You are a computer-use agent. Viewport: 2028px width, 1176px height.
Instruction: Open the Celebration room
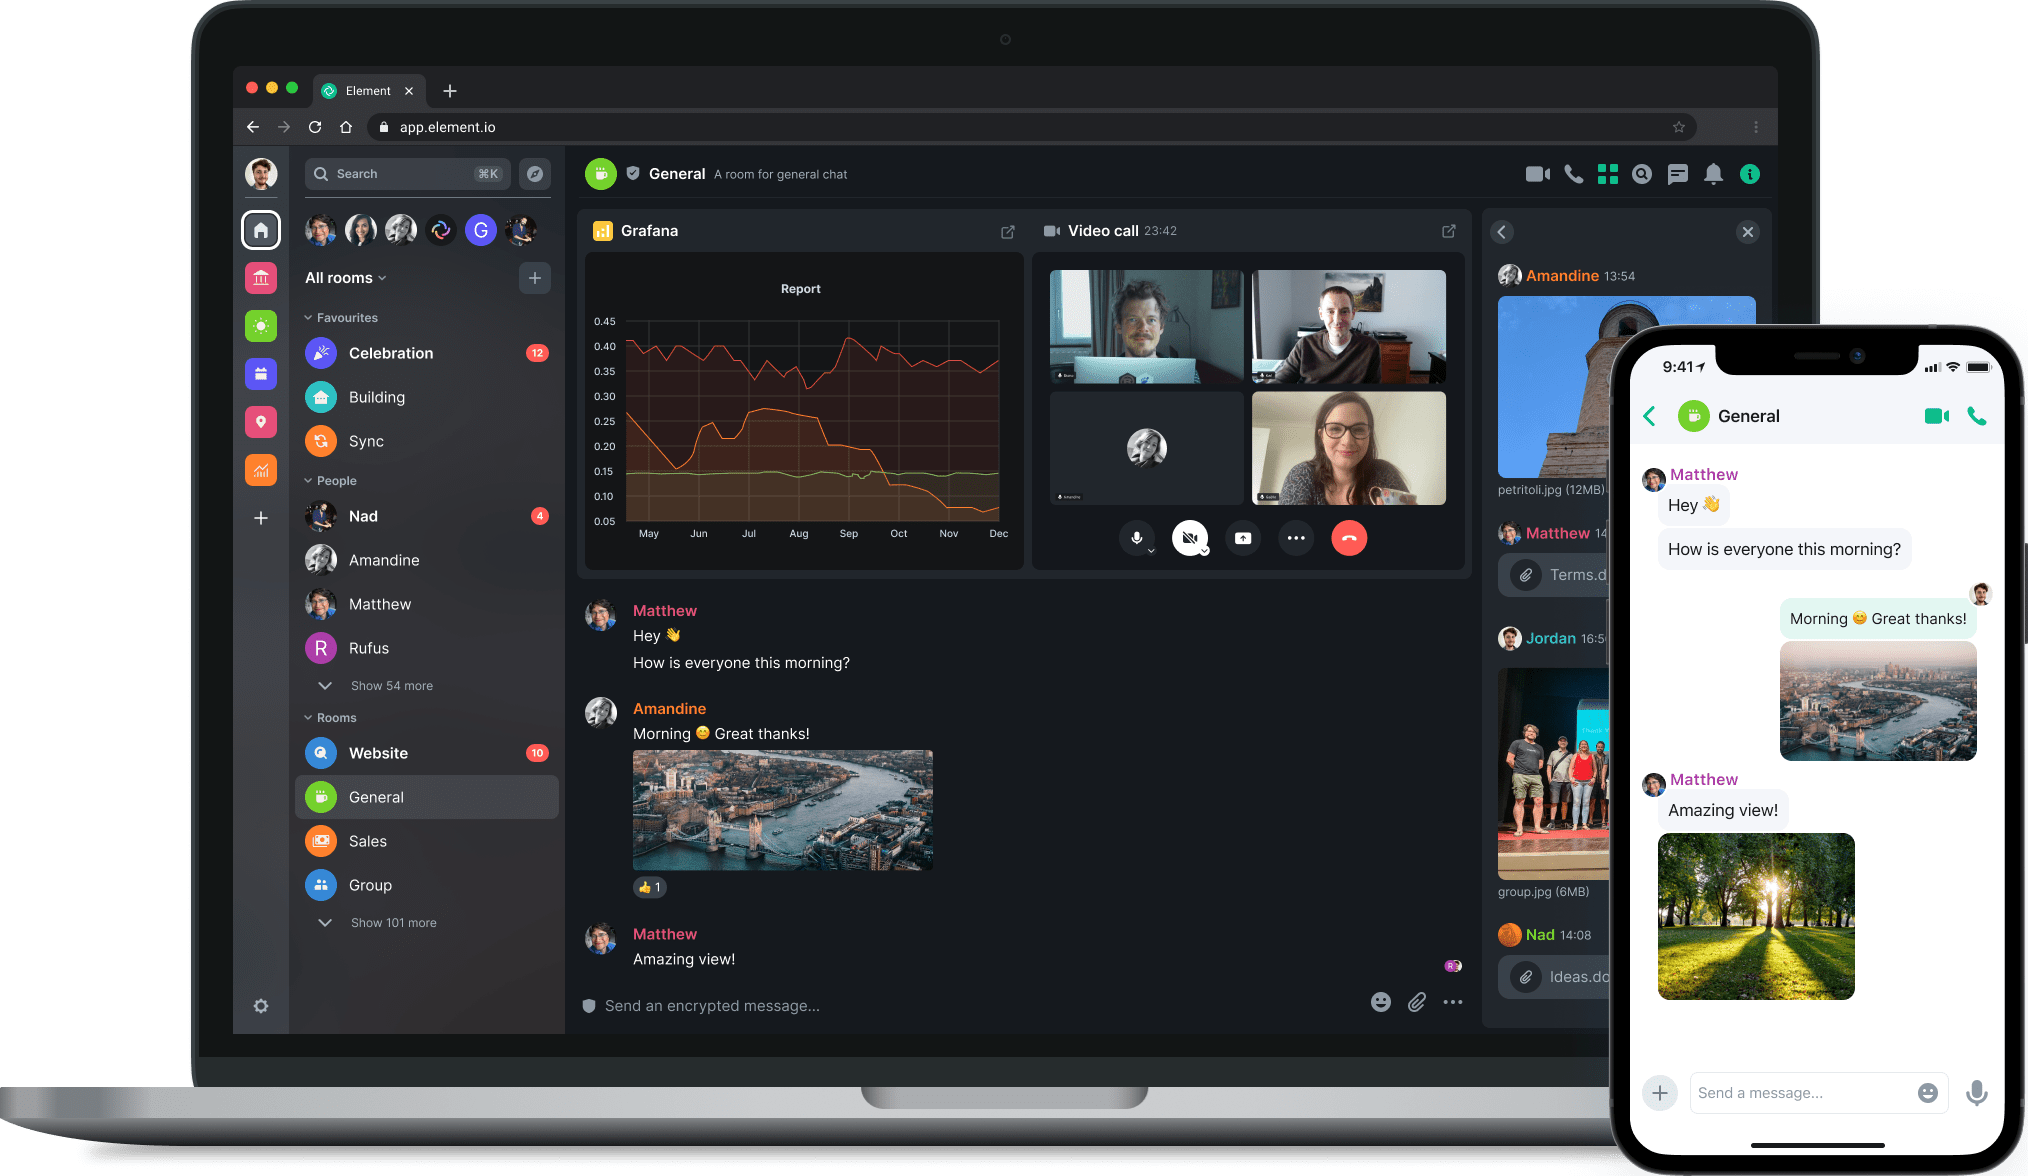(427, 353)
